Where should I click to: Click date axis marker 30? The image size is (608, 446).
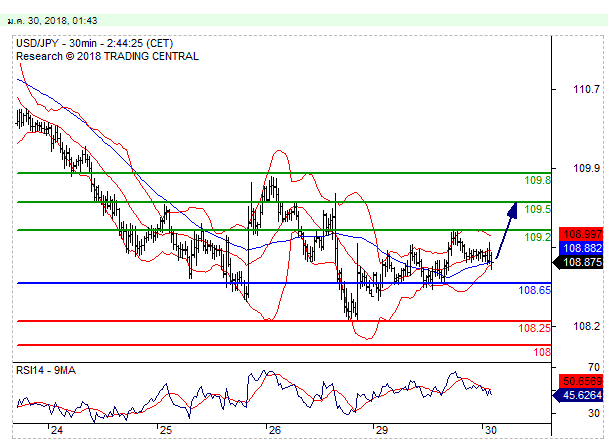491,430
